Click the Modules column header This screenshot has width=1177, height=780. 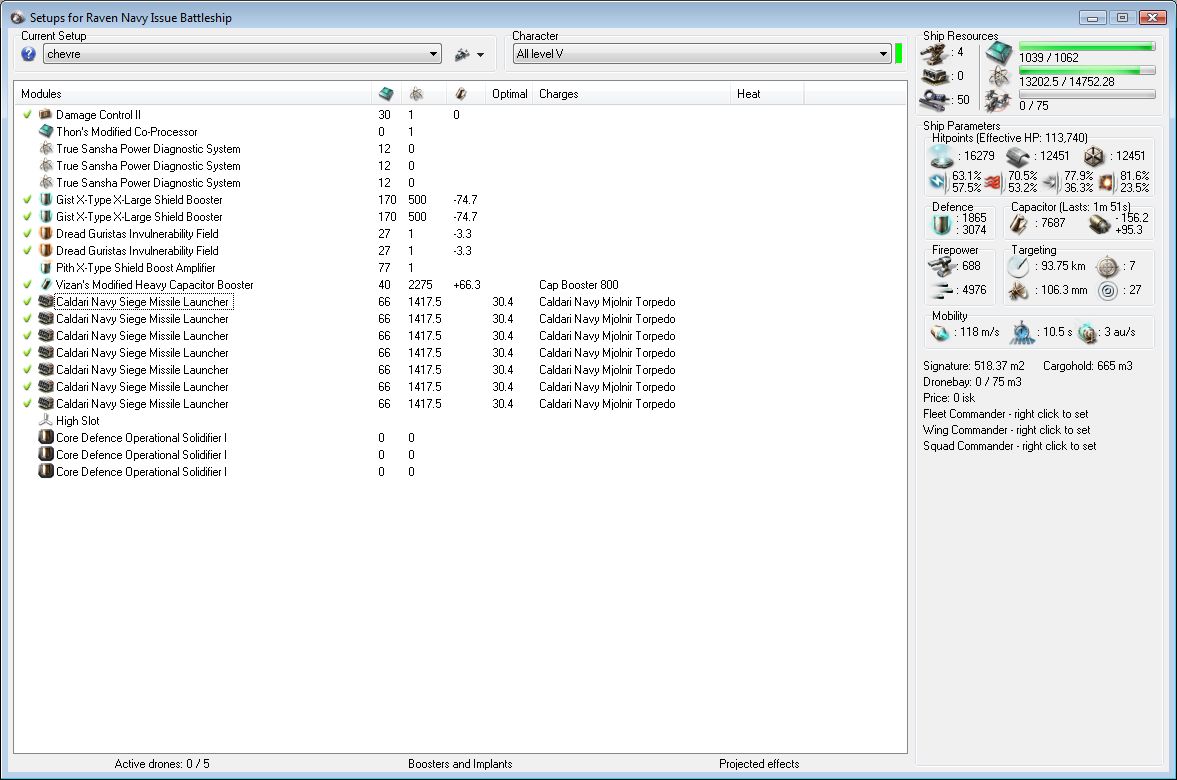pyautogui.click(x=192, y=94)
